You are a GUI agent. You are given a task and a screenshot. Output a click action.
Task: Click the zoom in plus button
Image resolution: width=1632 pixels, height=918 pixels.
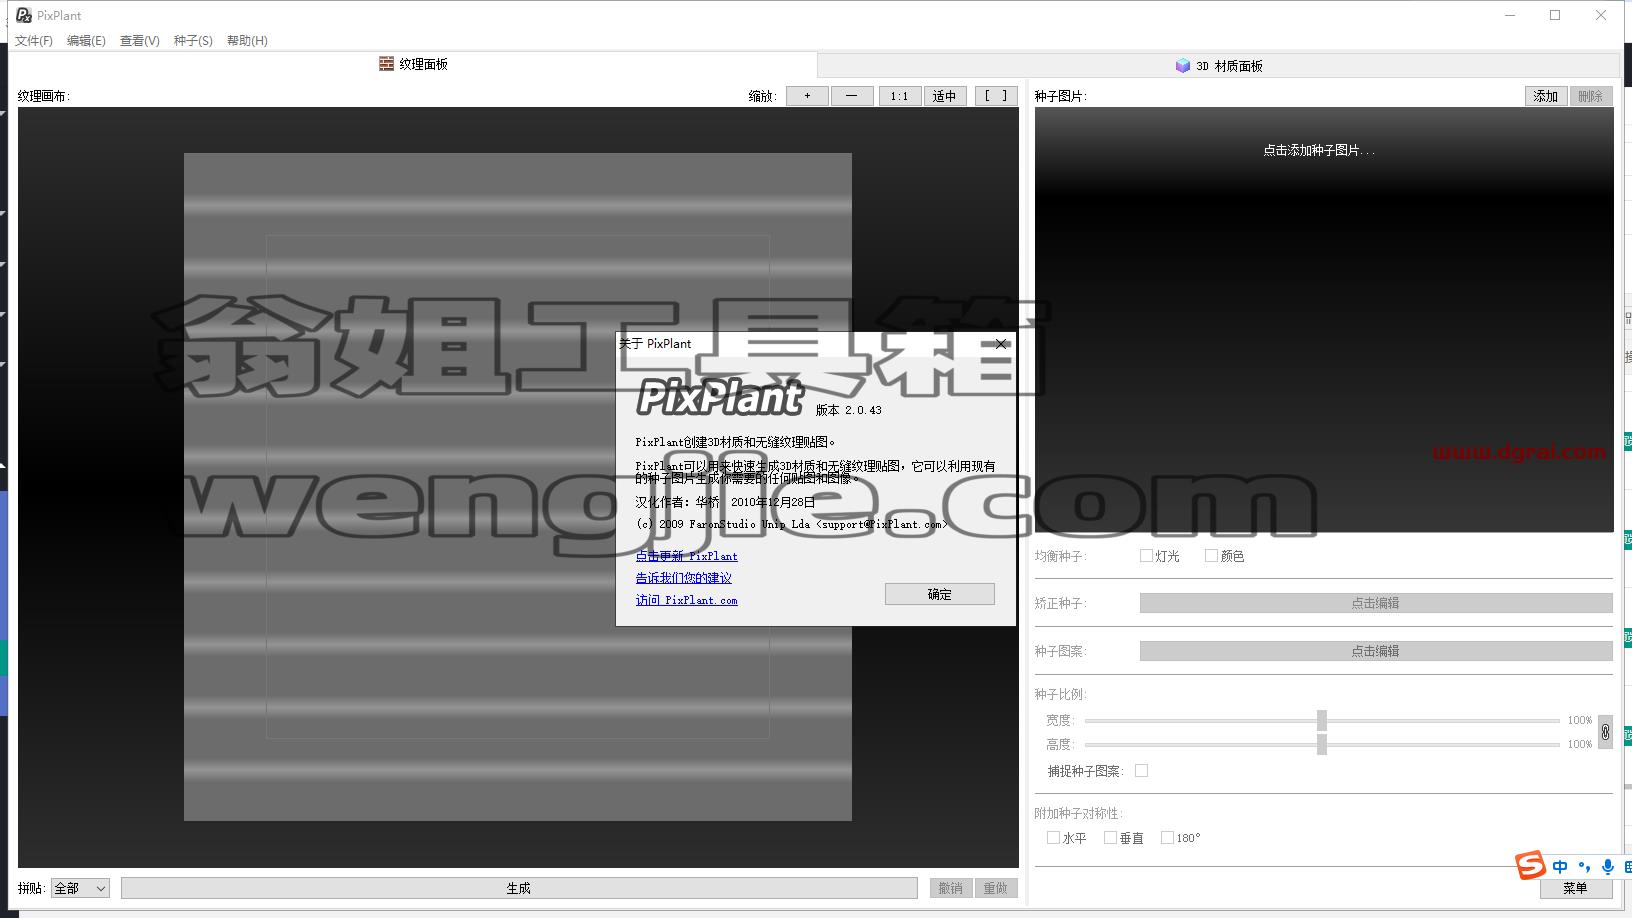[x=807, y=96]
